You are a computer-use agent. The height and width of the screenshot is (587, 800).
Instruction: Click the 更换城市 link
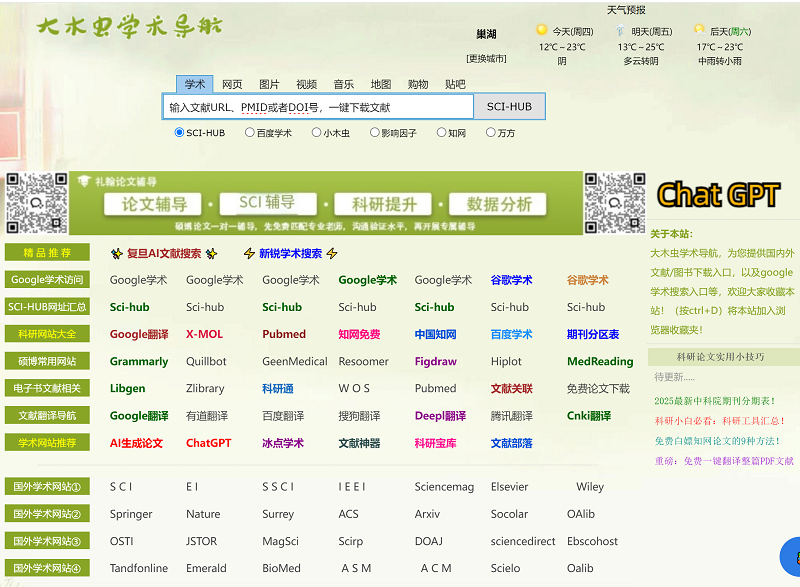tap(486, 59)
